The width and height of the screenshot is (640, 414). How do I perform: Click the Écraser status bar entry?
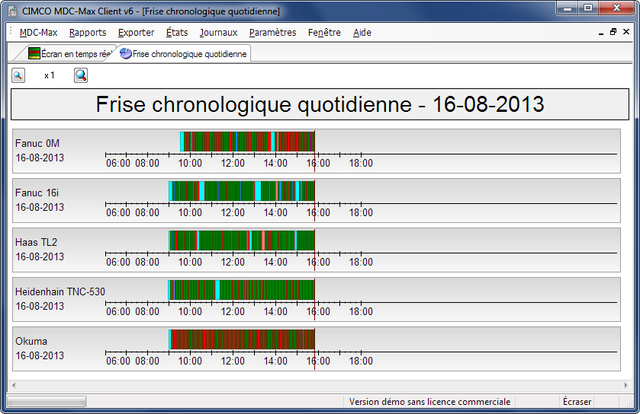click(577, 402)
